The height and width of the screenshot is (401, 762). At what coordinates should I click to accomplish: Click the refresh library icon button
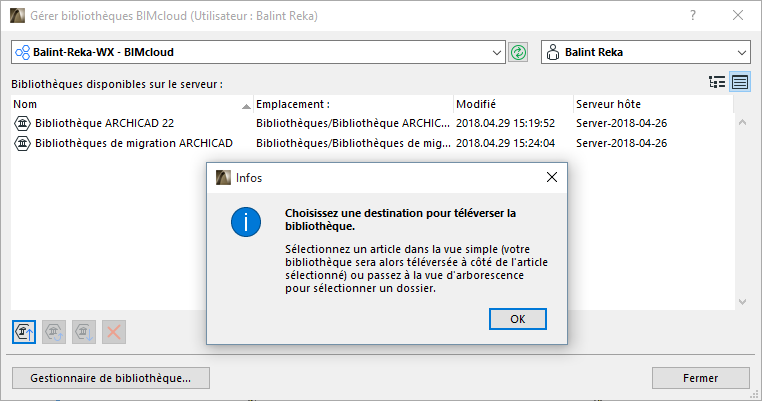pyautogui.click(x=55, y=330)
